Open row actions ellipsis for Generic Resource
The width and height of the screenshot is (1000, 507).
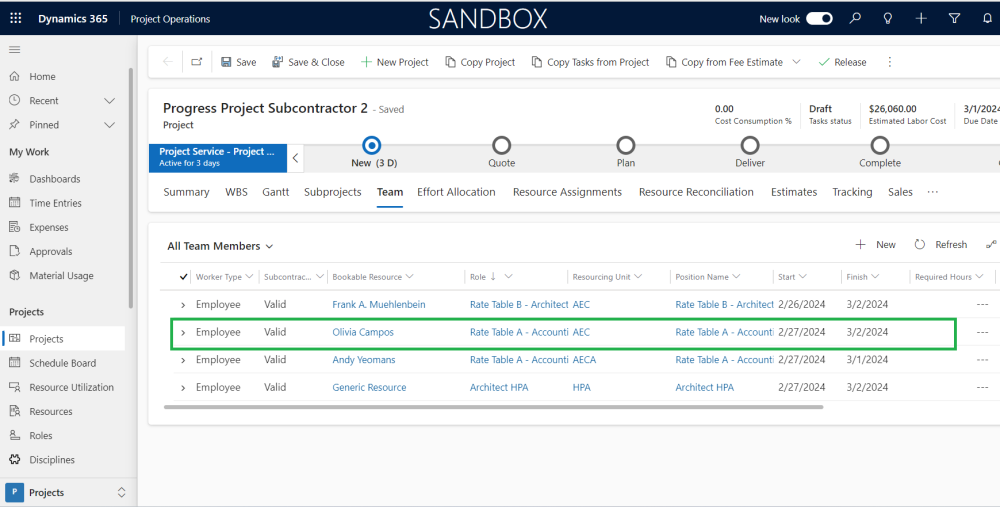click(x=982, y=388)
